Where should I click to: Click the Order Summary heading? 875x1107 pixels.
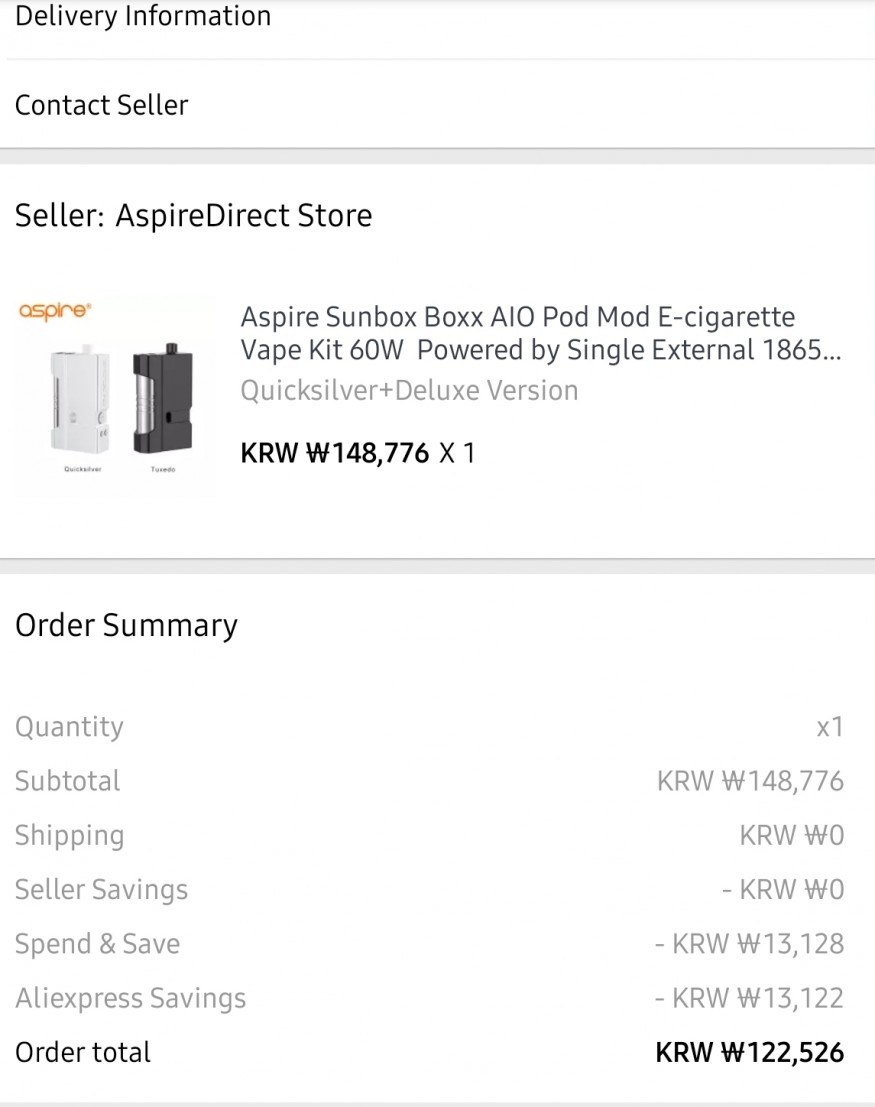(x=127, y=625)
